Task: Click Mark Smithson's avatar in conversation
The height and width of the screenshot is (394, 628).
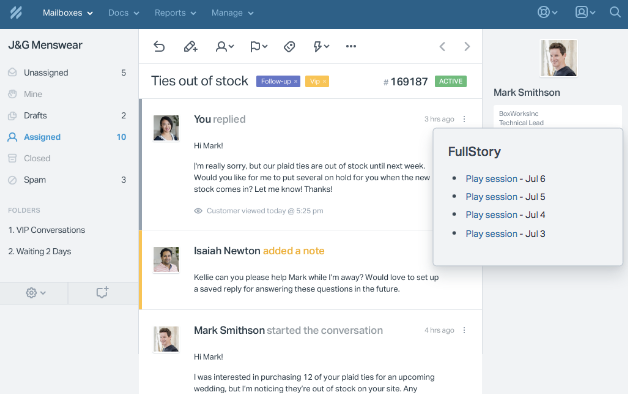Action: (x=166, y=339)
